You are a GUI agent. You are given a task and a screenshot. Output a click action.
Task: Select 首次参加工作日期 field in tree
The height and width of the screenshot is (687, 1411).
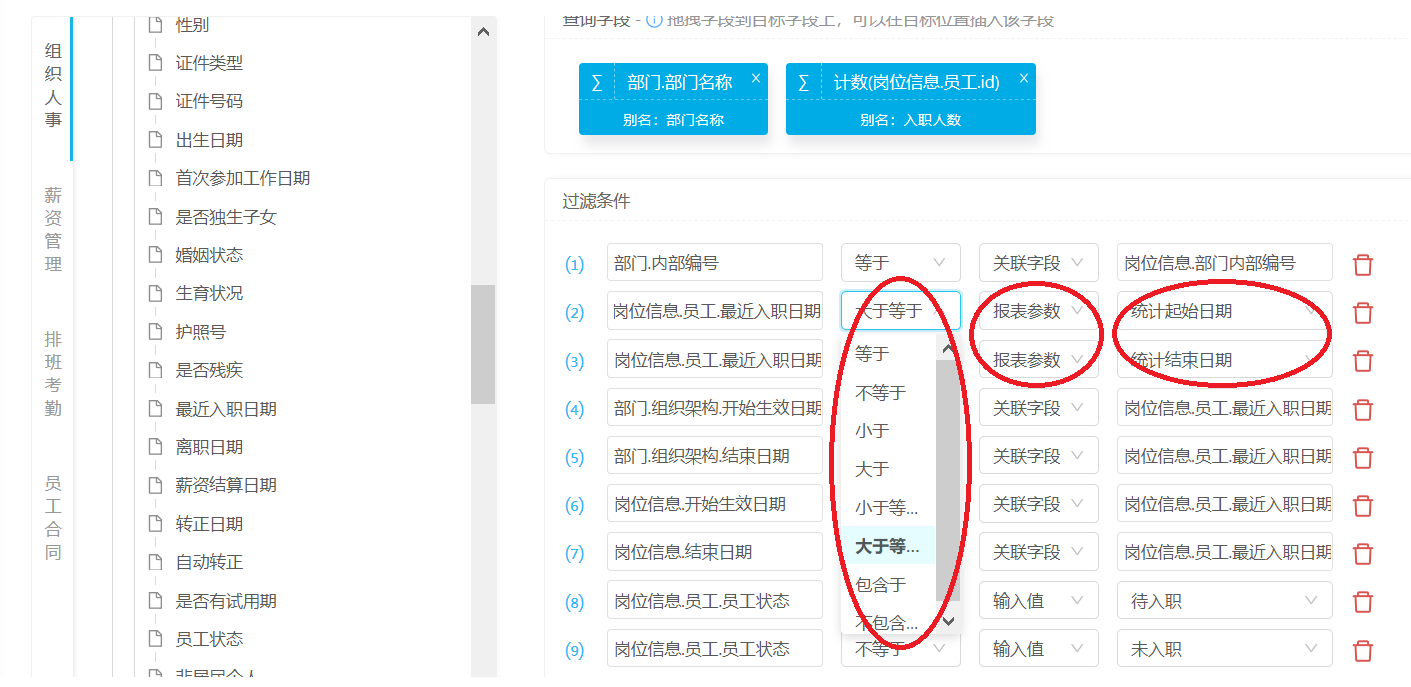(x=243, y=178)
